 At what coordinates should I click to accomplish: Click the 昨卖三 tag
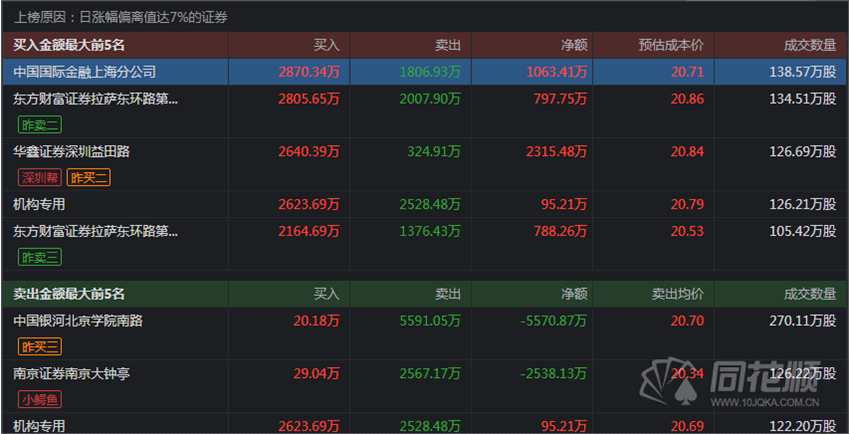pos(40,257)
